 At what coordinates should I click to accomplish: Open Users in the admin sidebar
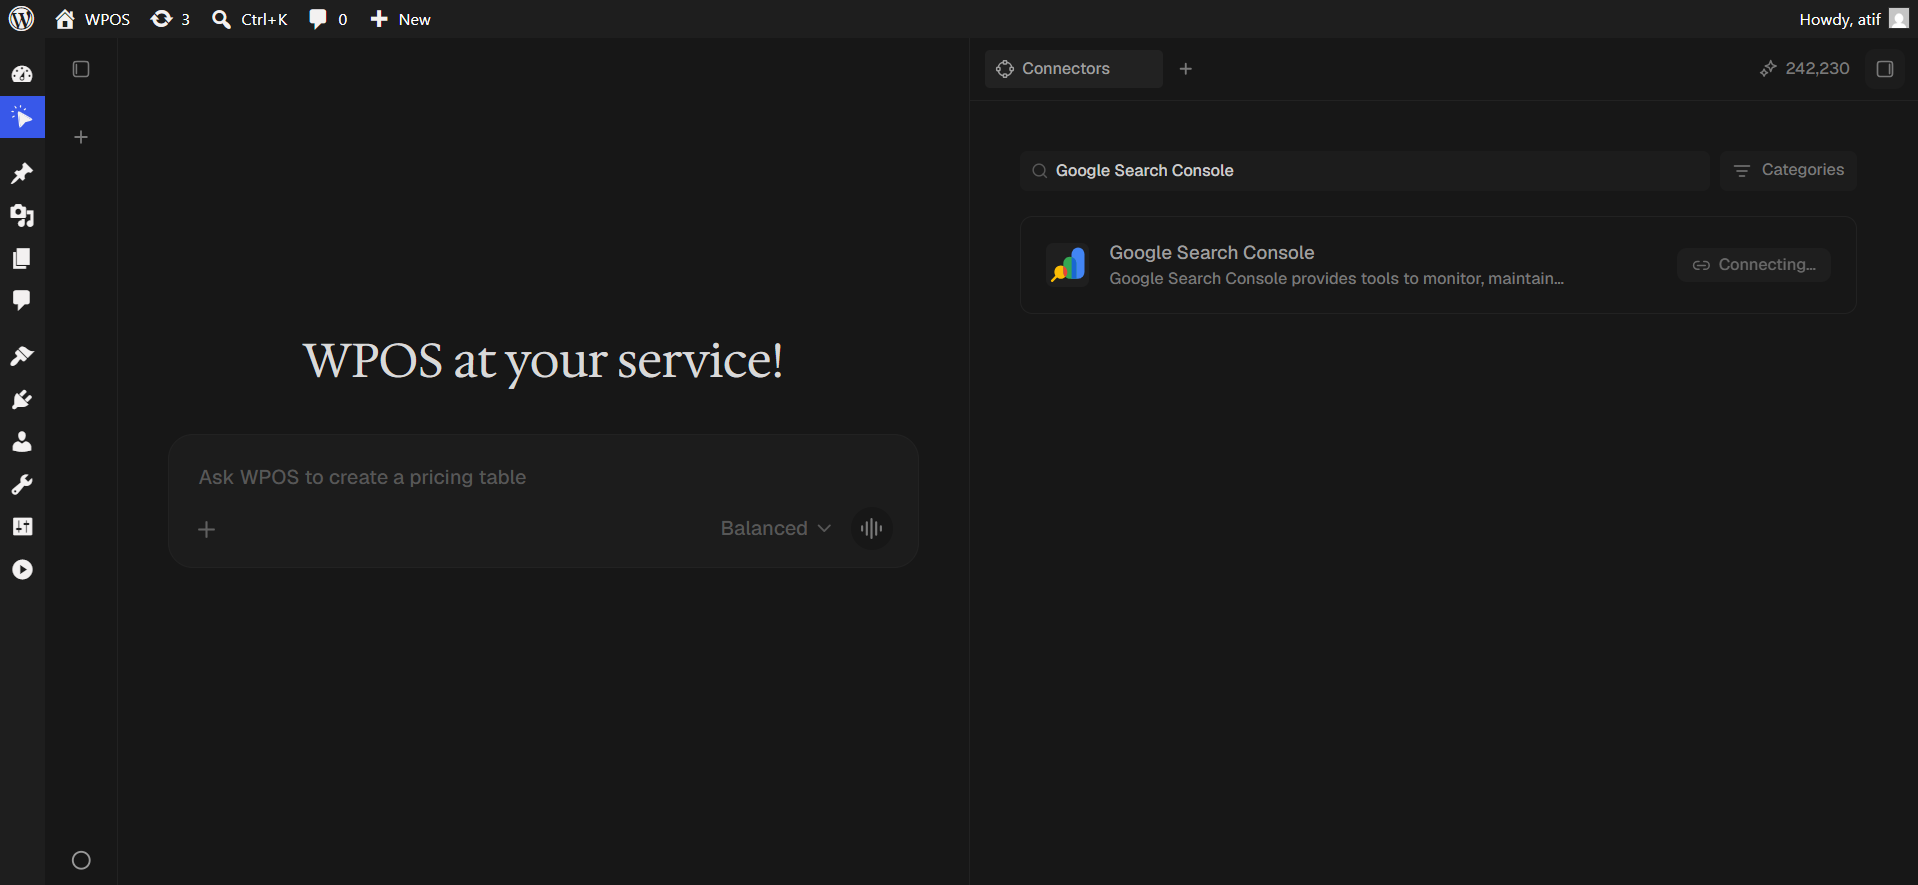tap(22, 442)
